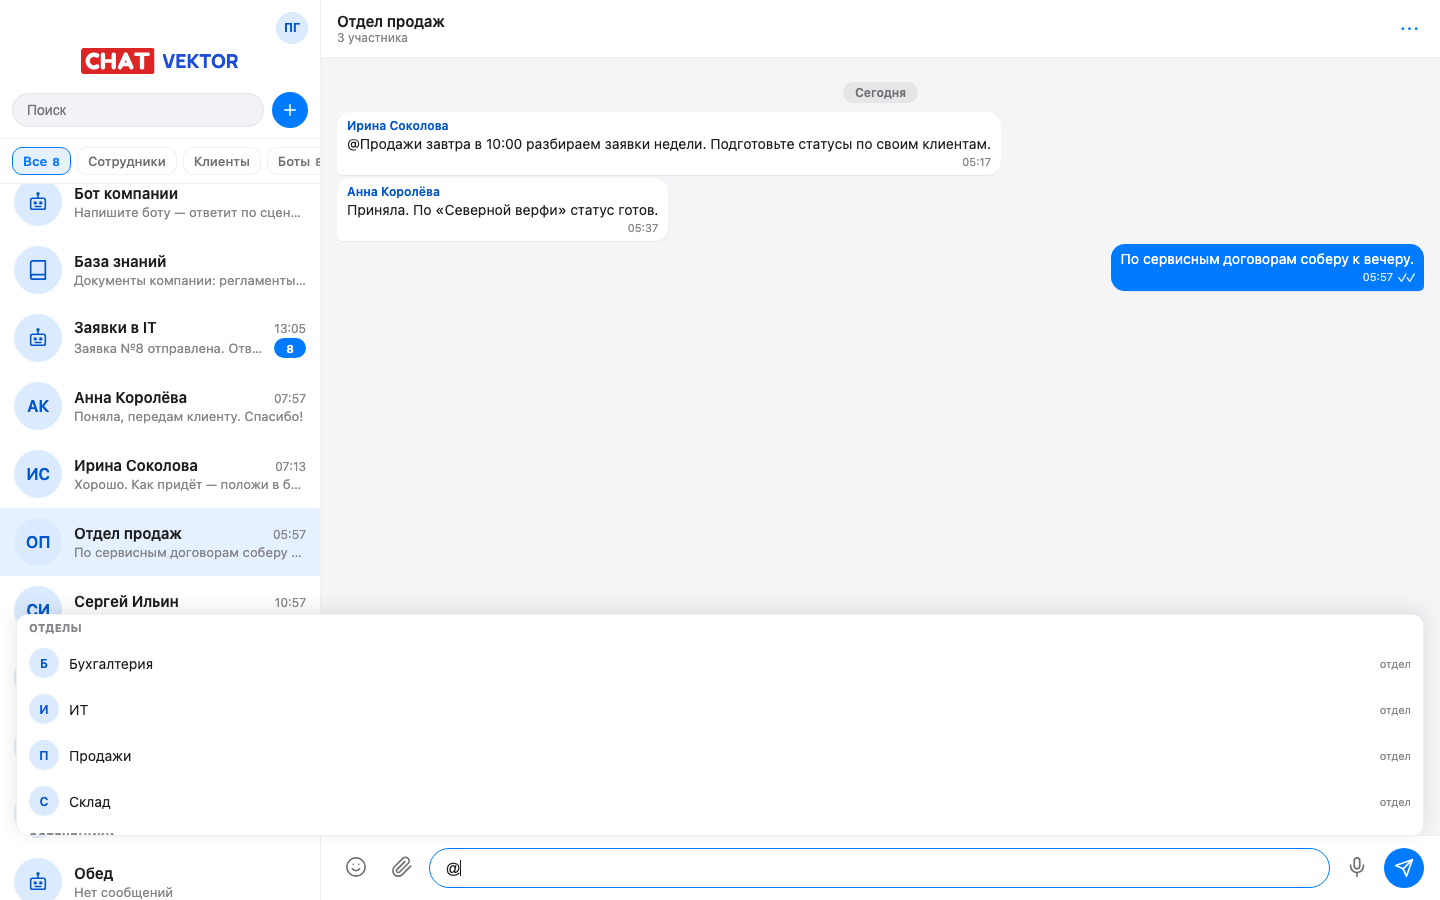This screenshot has height=900, width=1440.
Task: Click the База знаний book icon
Action: (x=38, y=270)
